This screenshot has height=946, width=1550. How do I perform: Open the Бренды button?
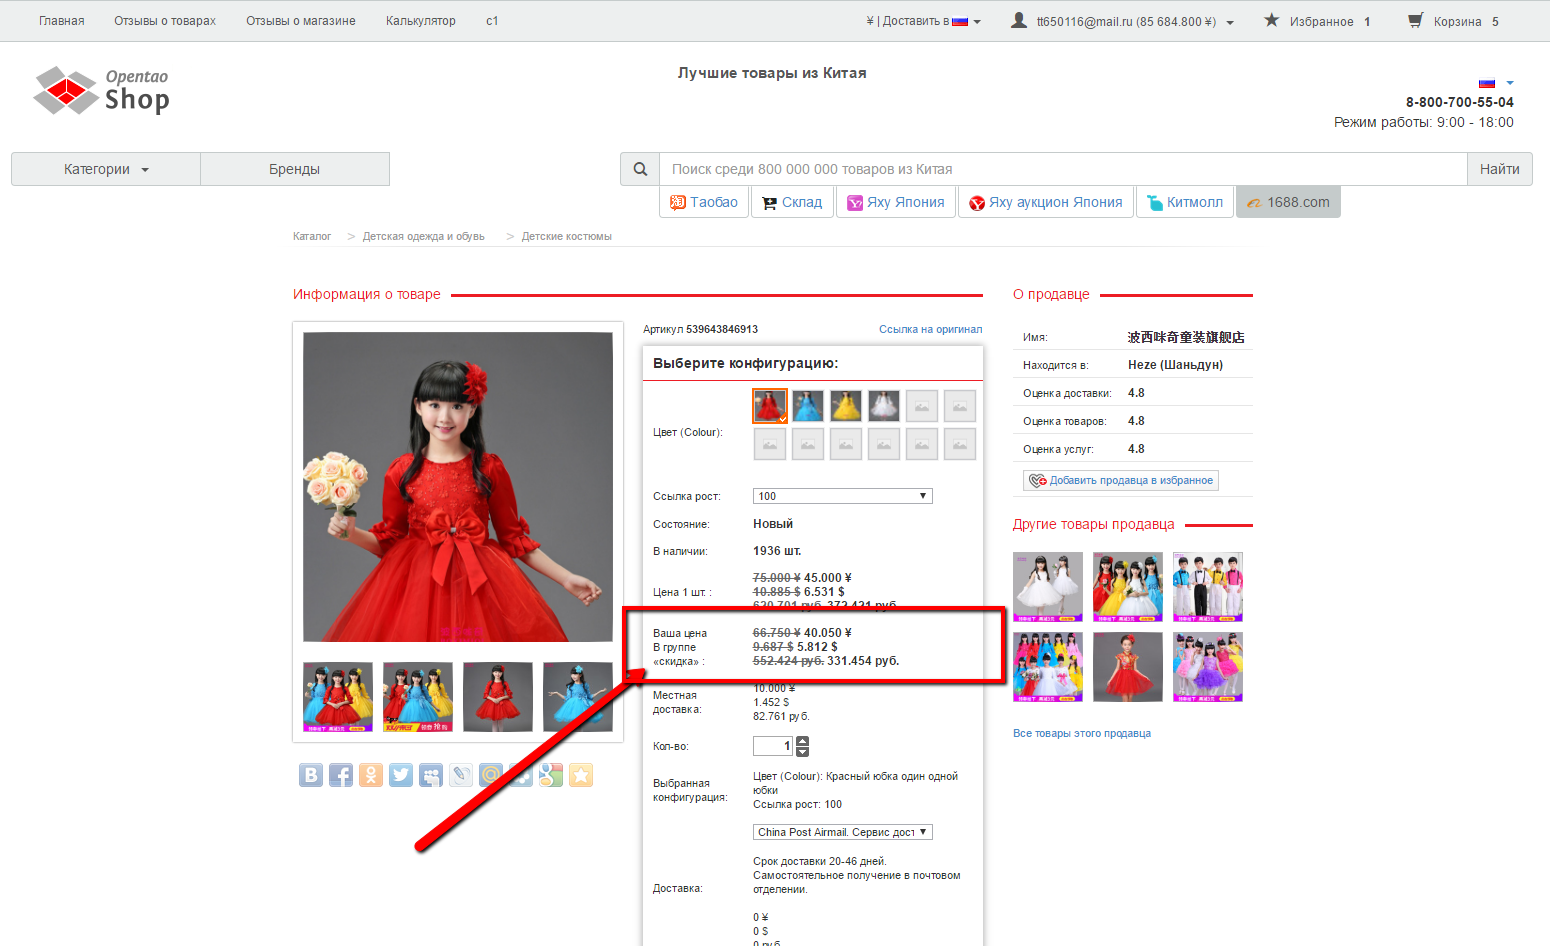(x=295, y=169)
